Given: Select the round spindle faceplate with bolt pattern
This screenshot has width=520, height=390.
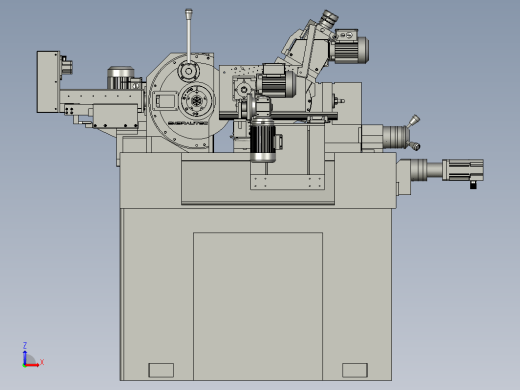Looking at the screenshot, I should point(197,100).
